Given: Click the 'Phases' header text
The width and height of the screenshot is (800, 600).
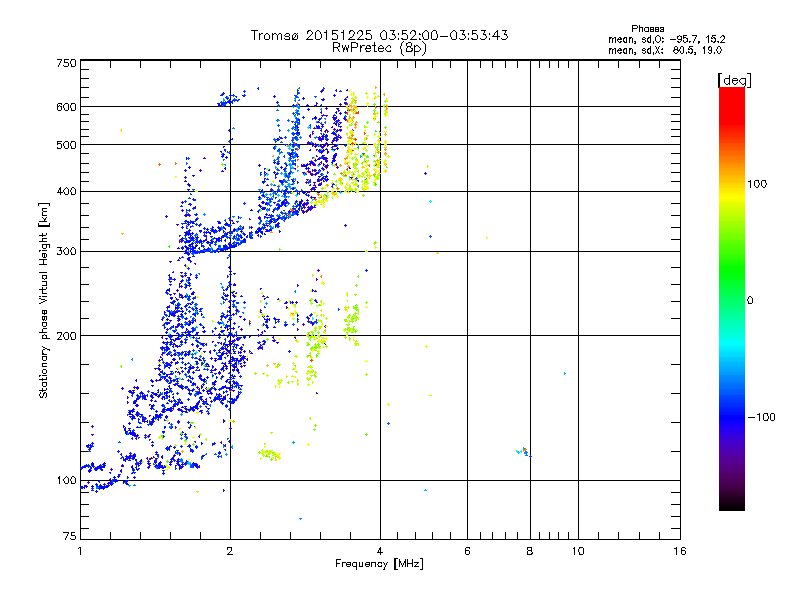Looking at the screenshot, I should point(647,29).
